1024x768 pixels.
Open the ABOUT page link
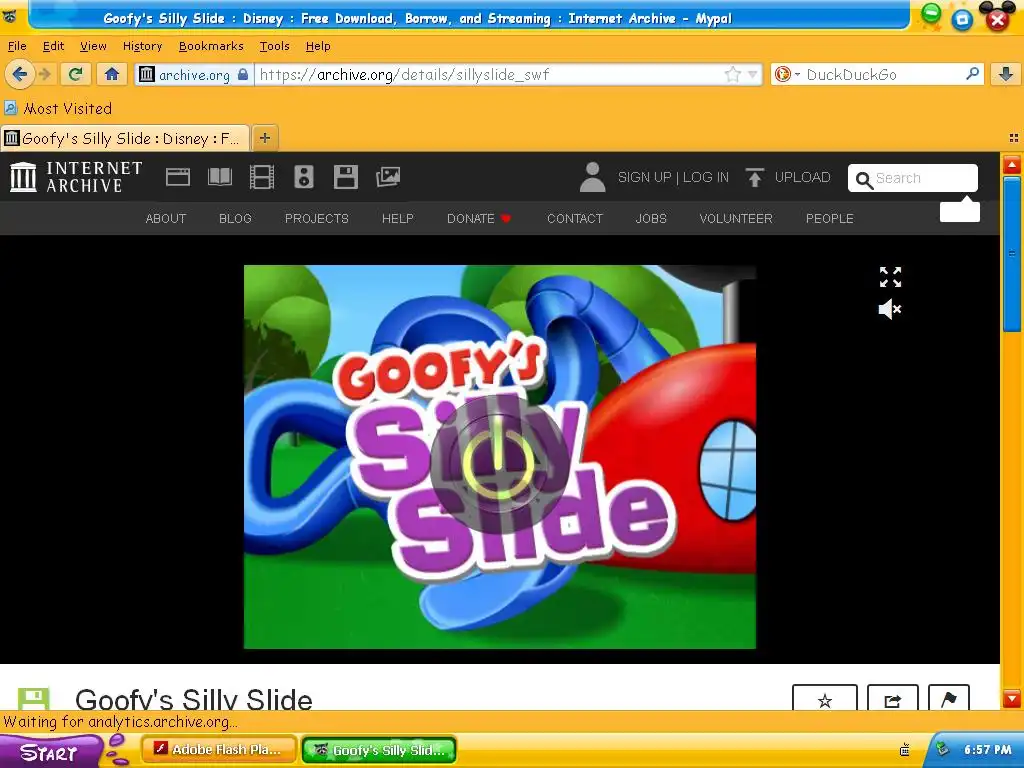click(166, 219)
